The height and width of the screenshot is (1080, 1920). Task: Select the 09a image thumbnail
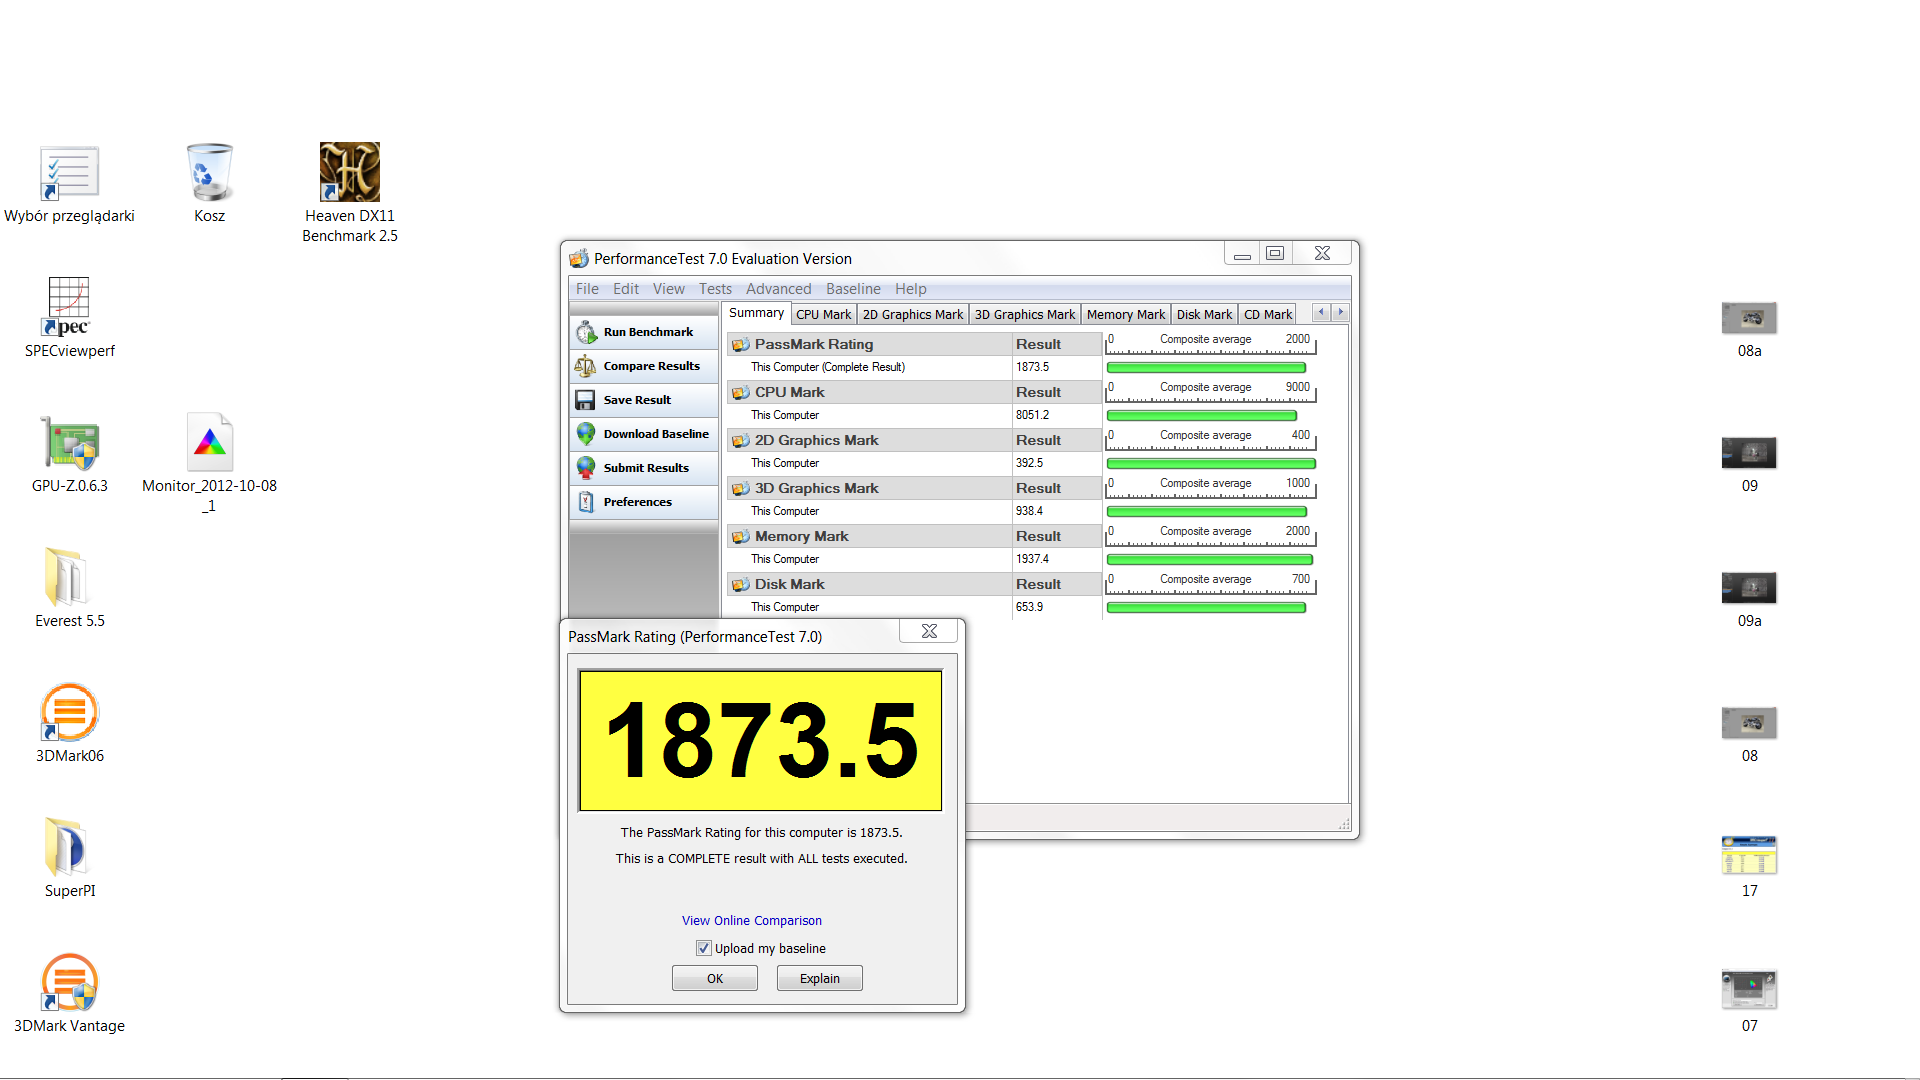(1749, 588)
